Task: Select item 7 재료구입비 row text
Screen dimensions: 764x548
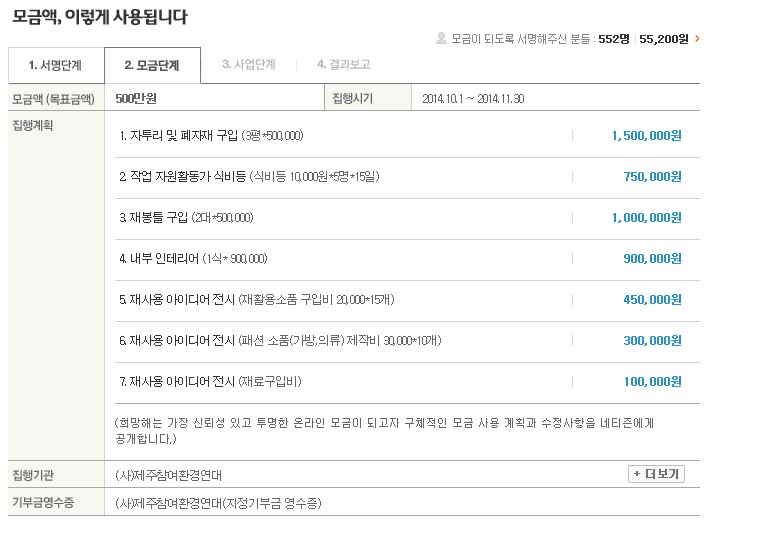Action: click(210, 381)
